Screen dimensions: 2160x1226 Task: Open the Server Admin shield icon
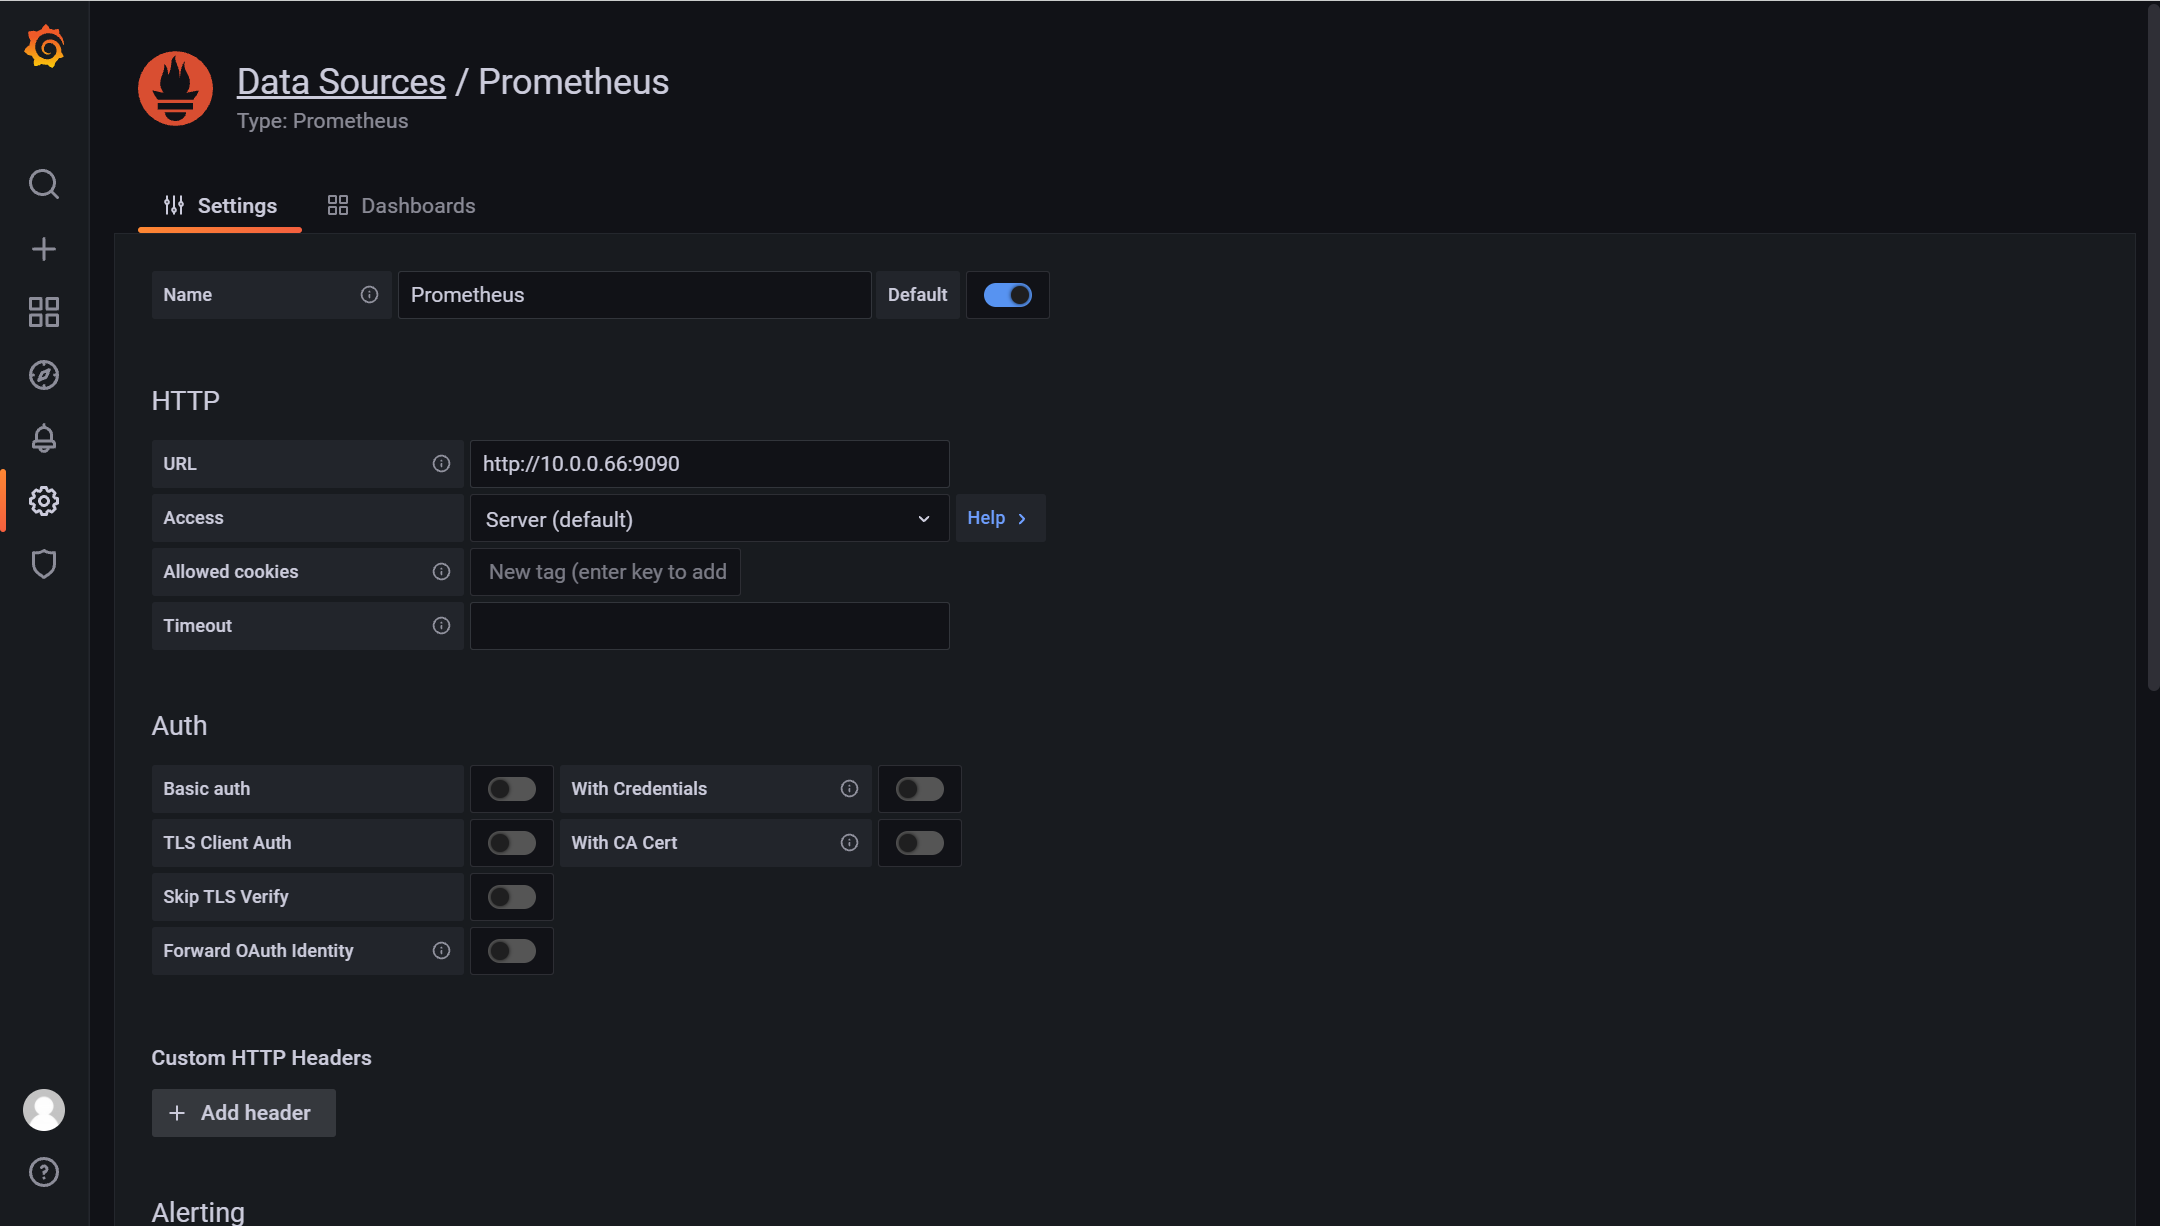tap(44, 564)
